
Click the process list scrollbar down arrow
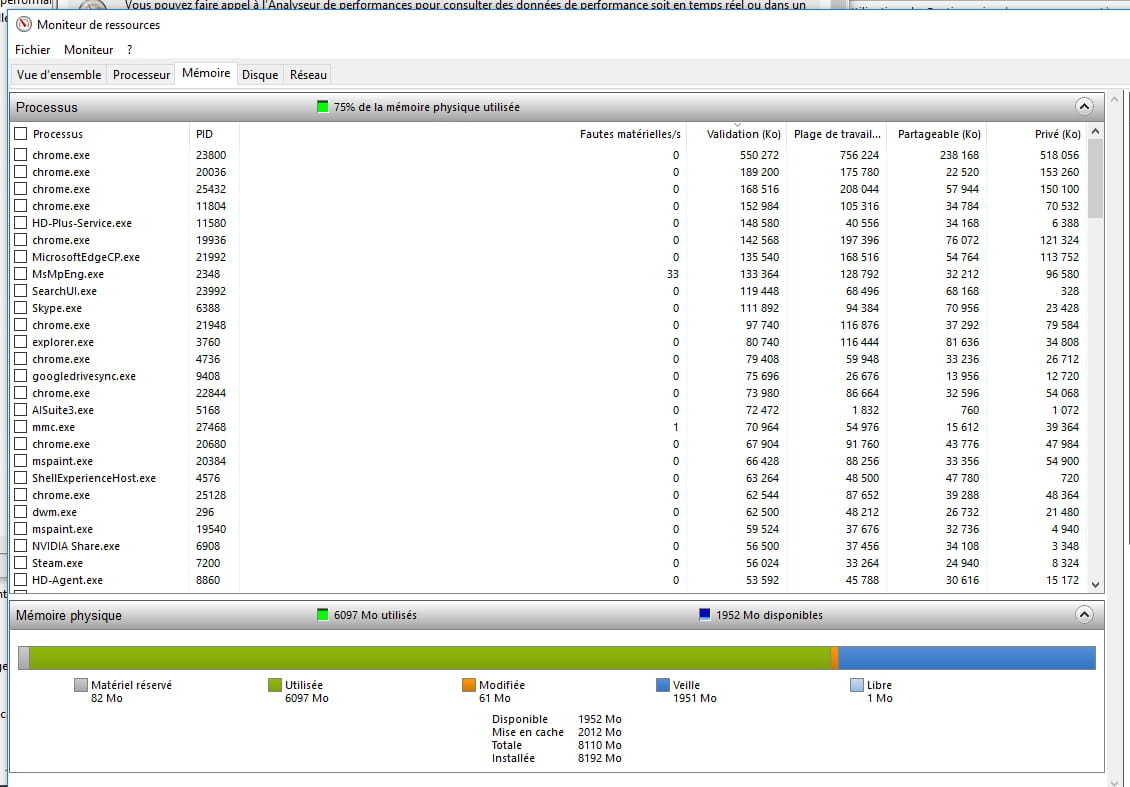[1095, 585]
